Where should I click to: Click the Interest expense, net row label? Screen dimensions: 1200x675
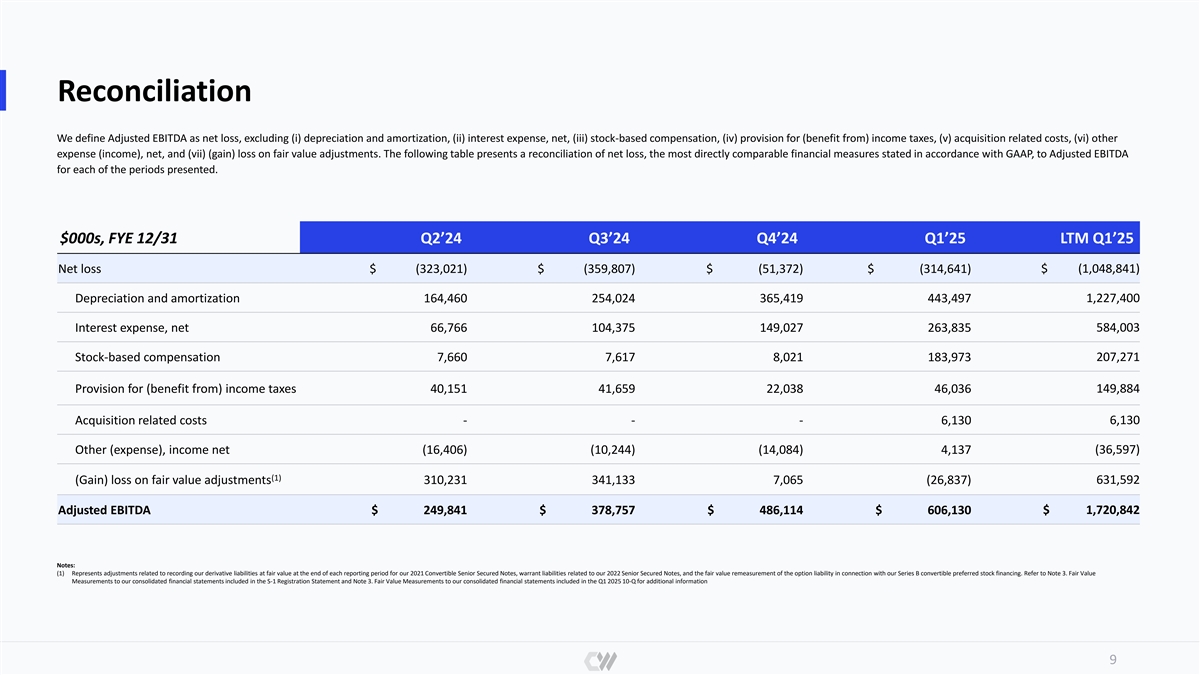(x=131, y=328)
